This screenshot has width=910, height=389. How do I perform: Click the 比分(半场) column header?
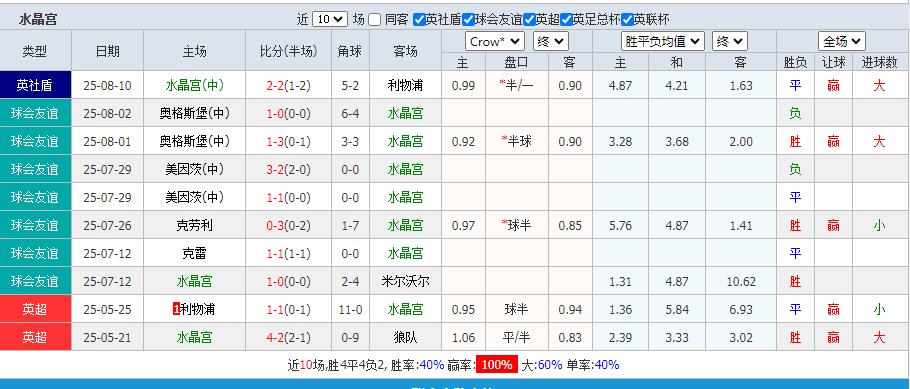click(x=288, y=51)
